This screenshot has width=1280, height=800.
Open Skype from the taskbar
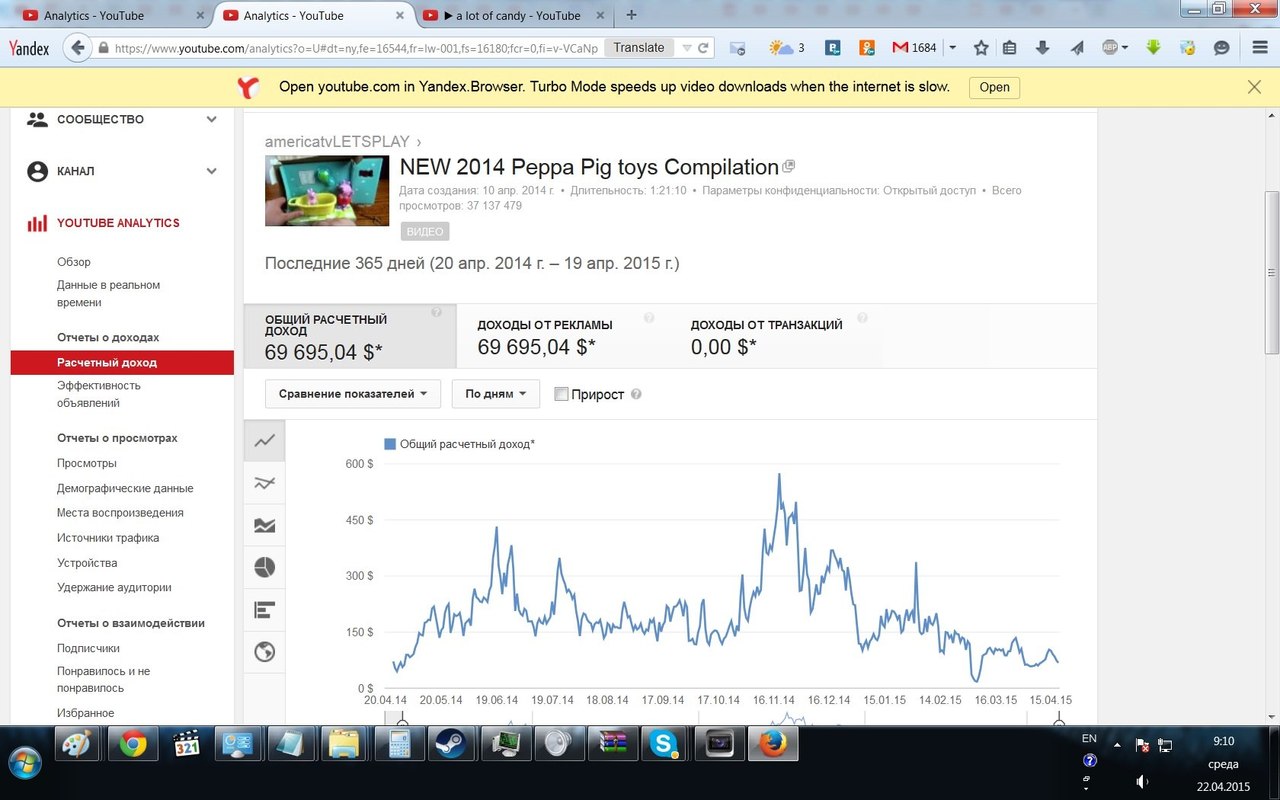[665, 744]
